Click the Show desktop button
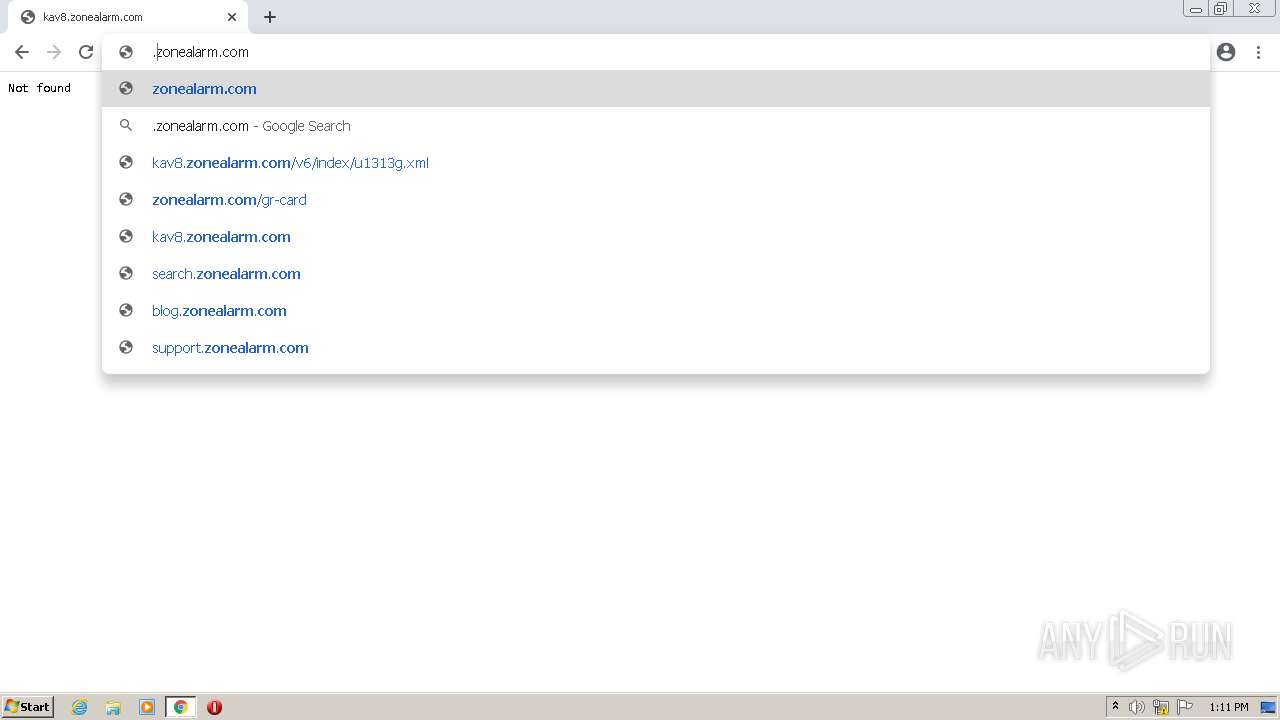 coord(1269,707)
